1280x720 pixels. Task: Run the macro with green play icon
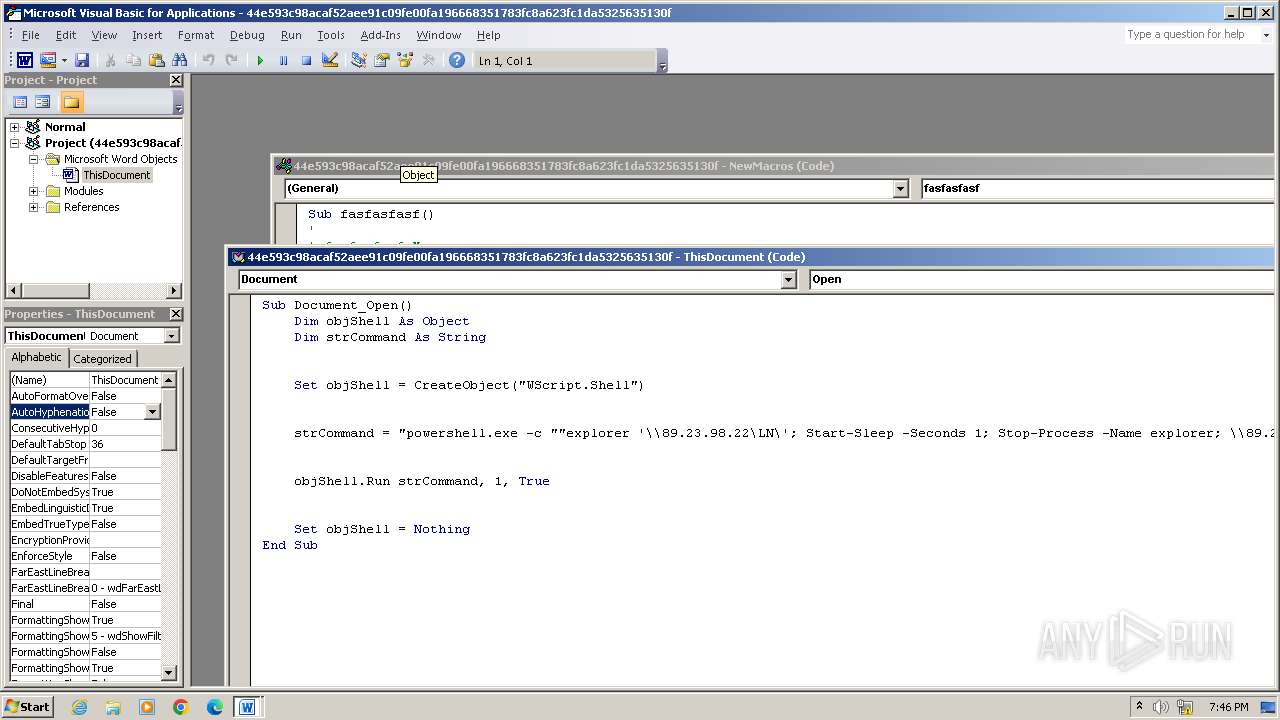coord(260,61)
